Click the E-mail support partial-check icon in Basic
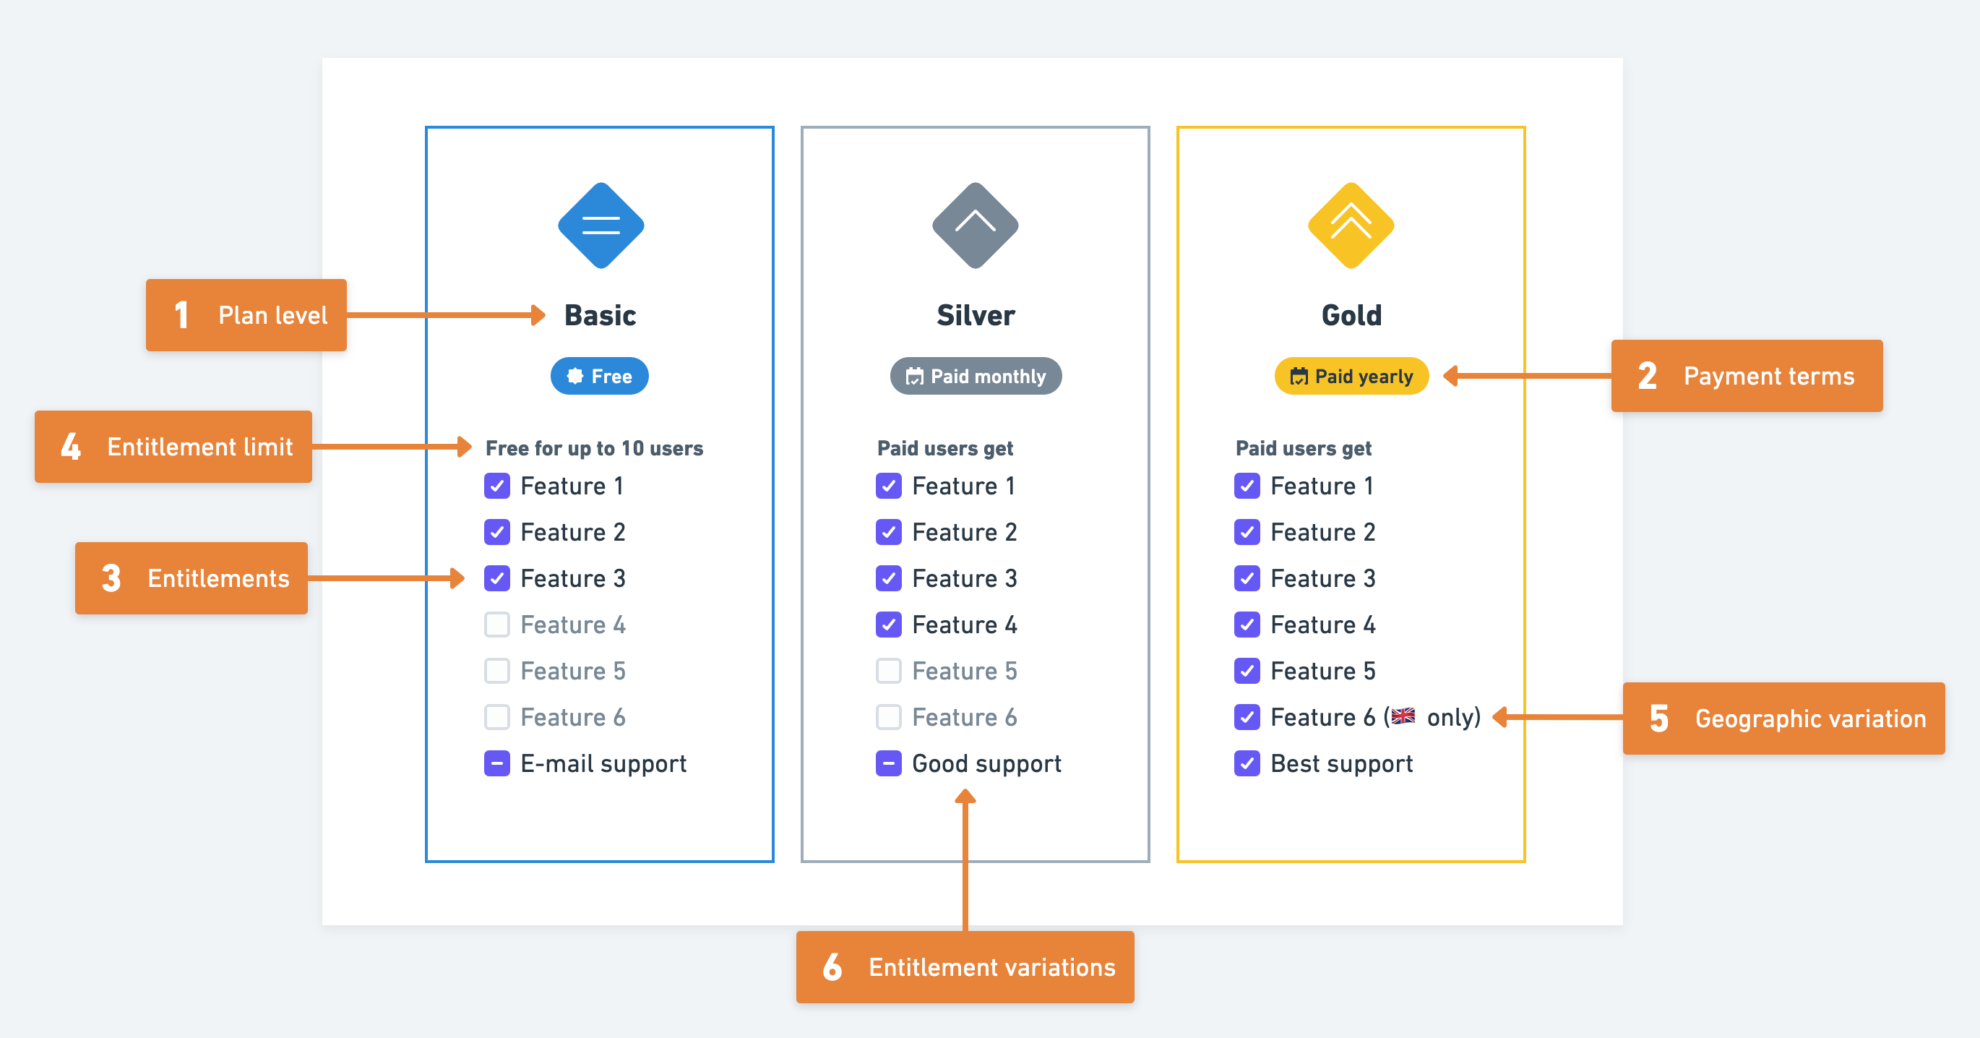Viewport: 1980px width, 1038px height. pyautogui.click(x=497, y=763)
